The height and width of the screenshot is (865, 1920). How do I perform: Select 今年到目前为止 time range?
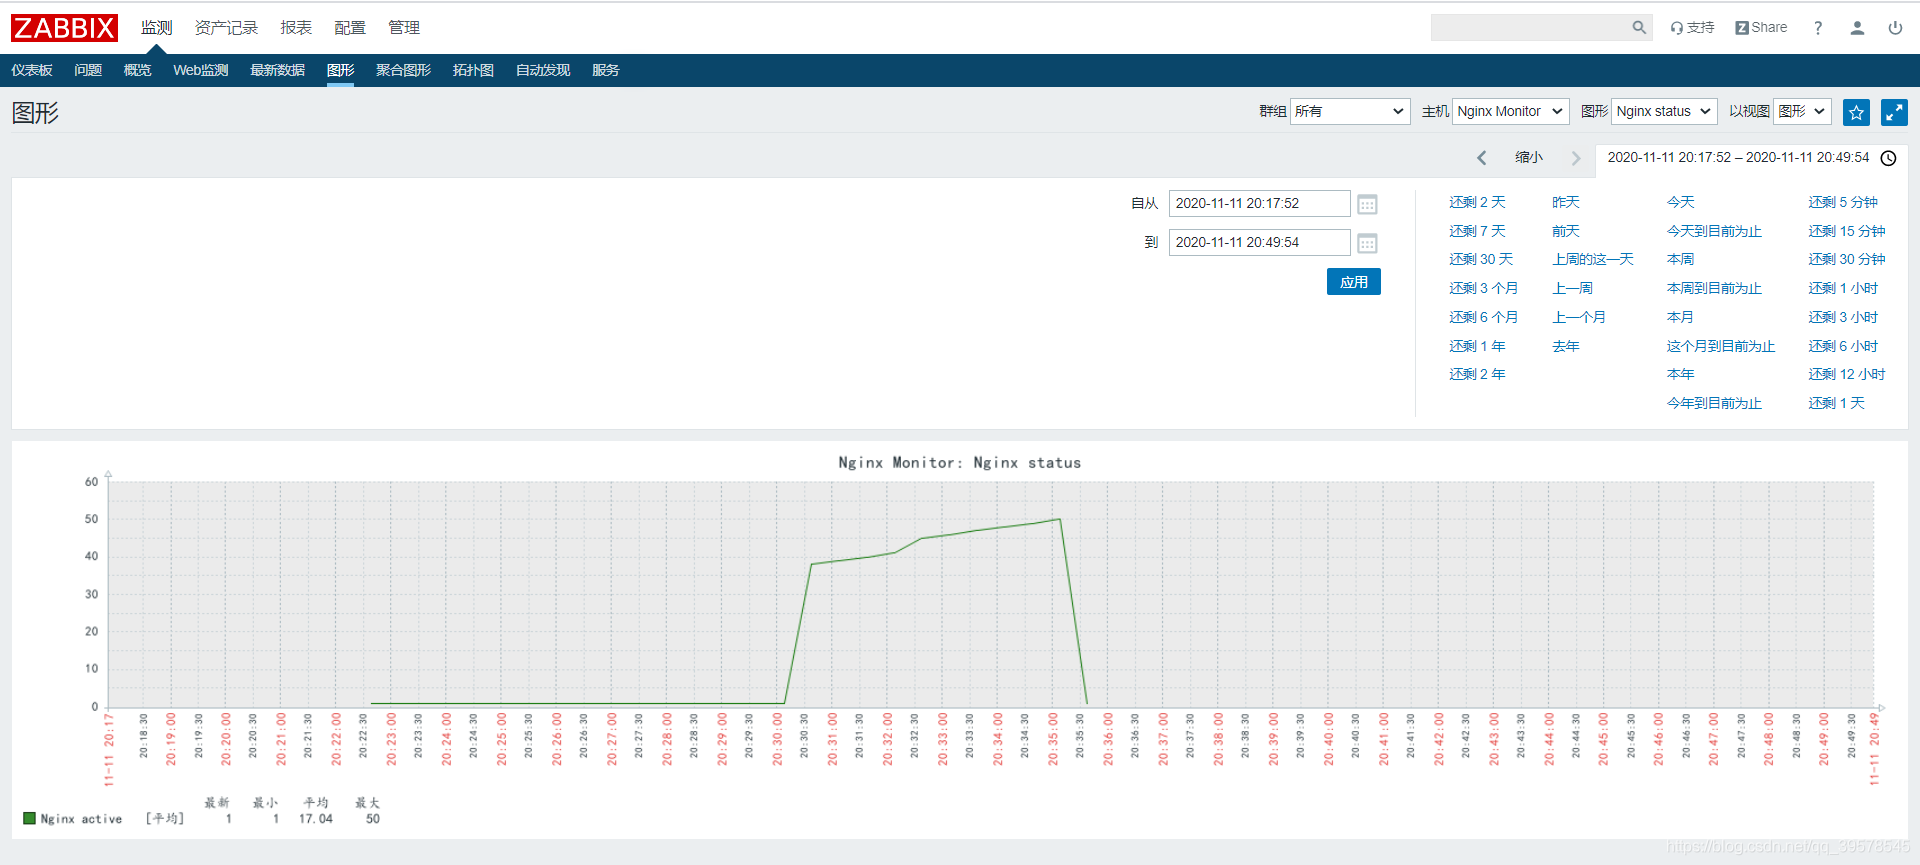click(x=1714, y=403)
